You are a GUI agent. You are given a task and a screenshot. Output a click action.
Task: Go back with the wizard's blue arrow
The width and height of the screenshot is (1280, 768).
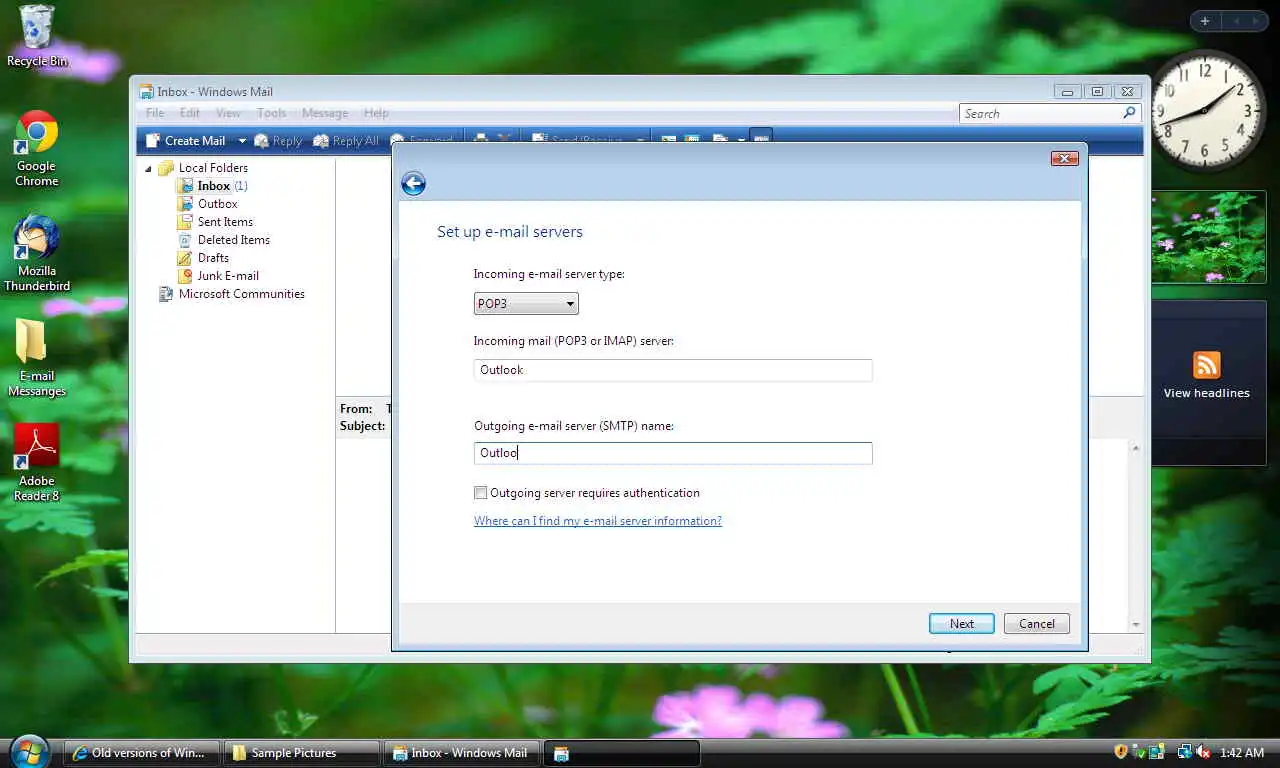[413, 183]
